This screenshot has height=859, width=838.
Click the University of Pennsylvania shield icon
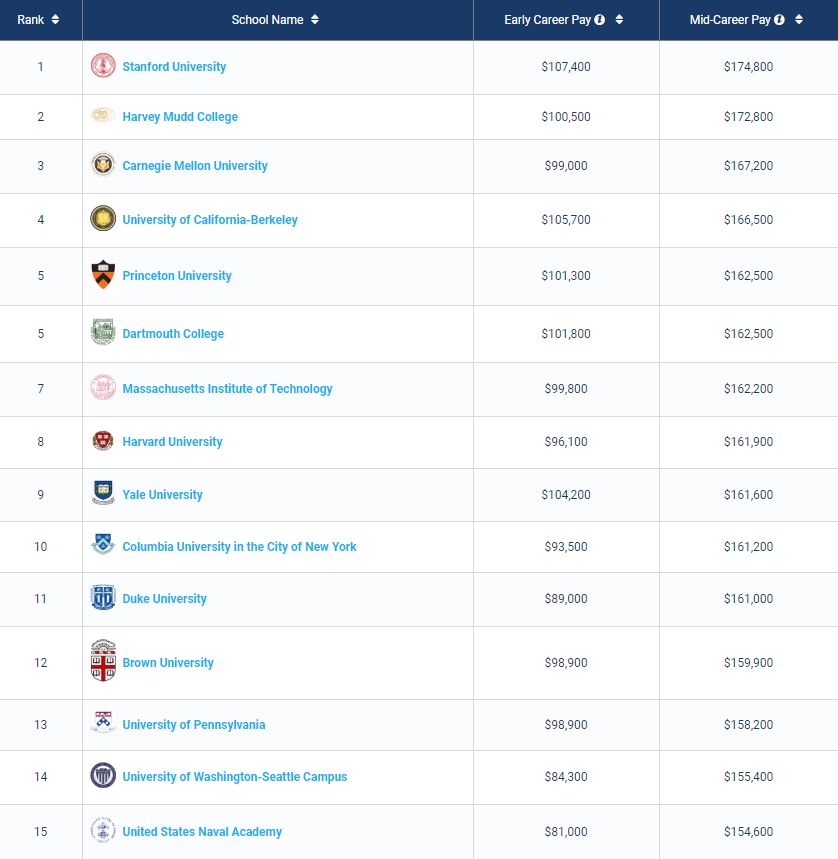pyautogui.click(x=103, y=722)
